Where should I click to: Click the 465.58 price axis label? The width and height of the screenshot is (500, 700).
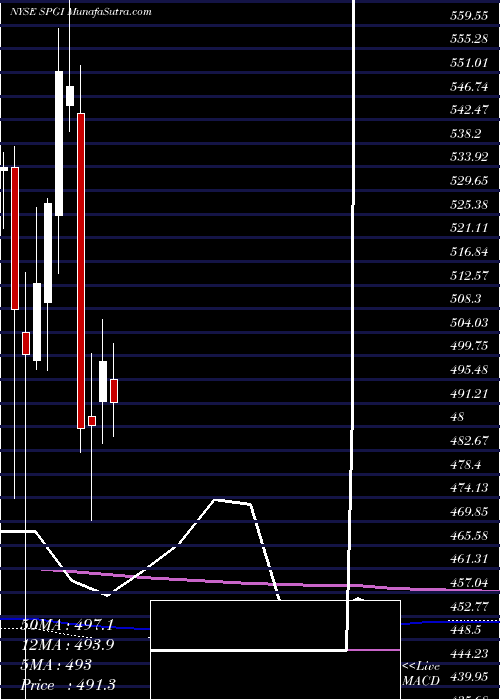[468, 536]
